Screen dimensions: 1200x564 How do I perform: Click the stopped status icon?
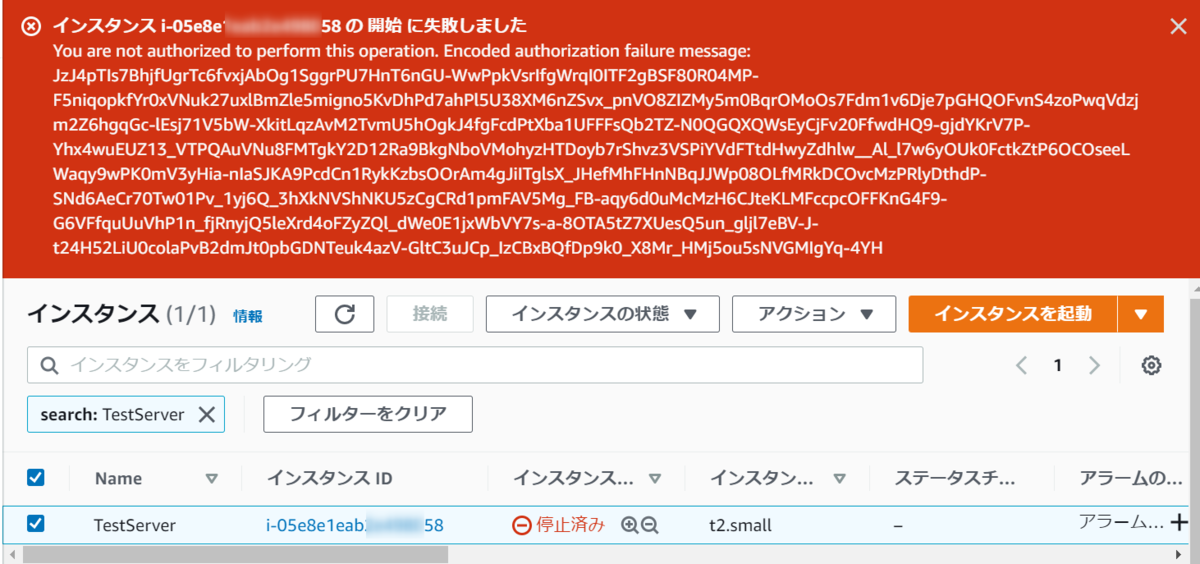coord(522,525)
